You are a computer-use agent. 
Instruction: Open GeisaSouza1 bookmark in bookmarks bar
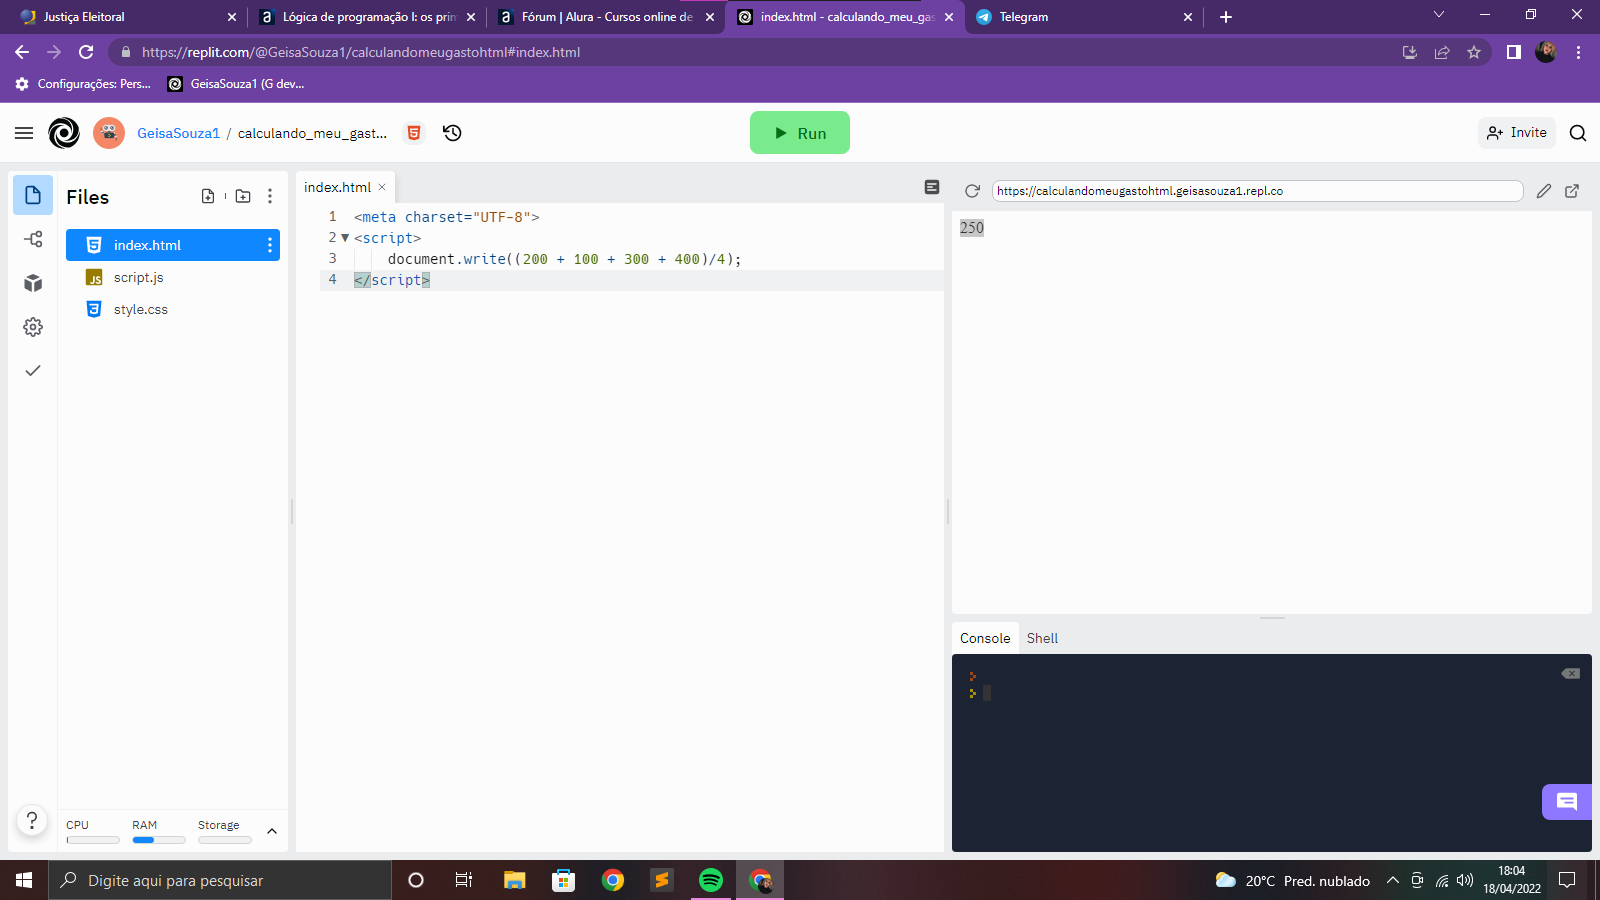[236, 84]
